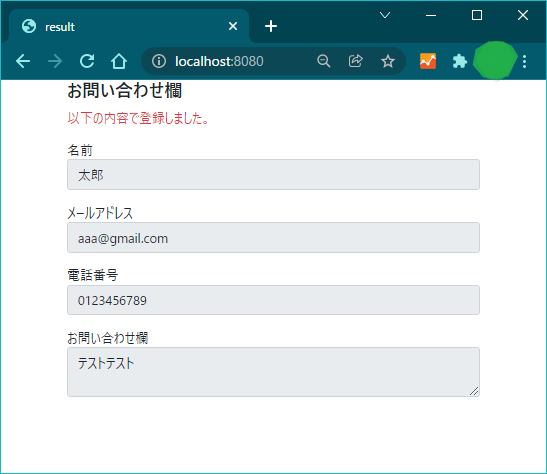Reload the localhost page
Image resolution: width=547 pixels, height=474 pixels.
pyautogui.click(x=87, y=61)
